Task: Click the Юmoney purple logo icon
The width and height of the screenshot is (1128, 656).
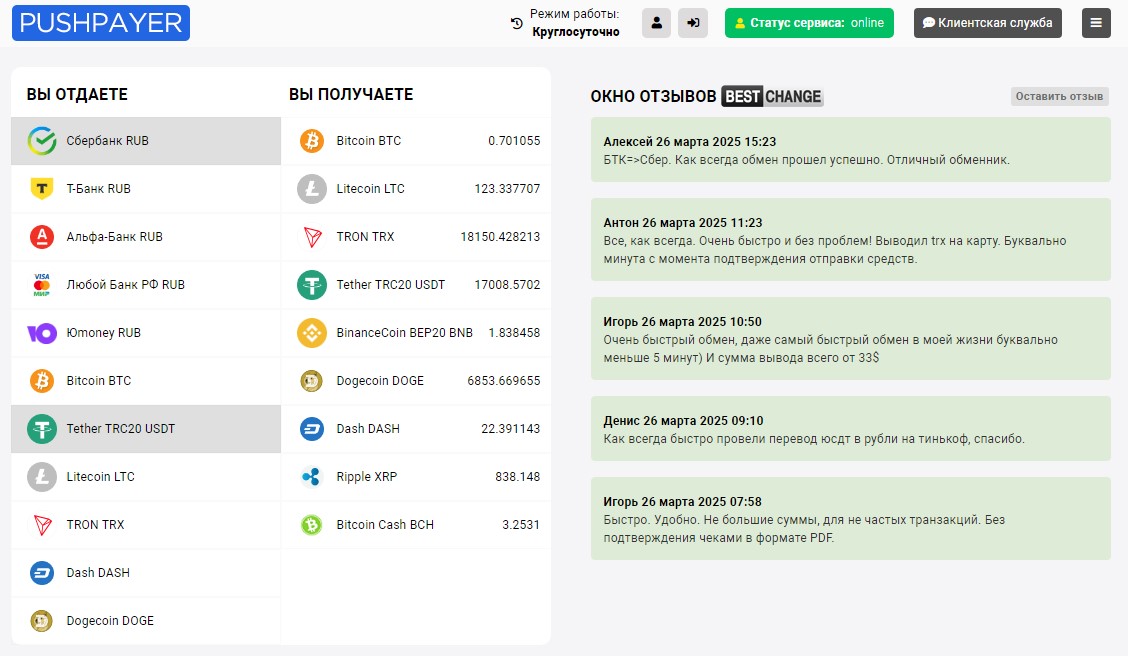Action: (x=42, y=333)
